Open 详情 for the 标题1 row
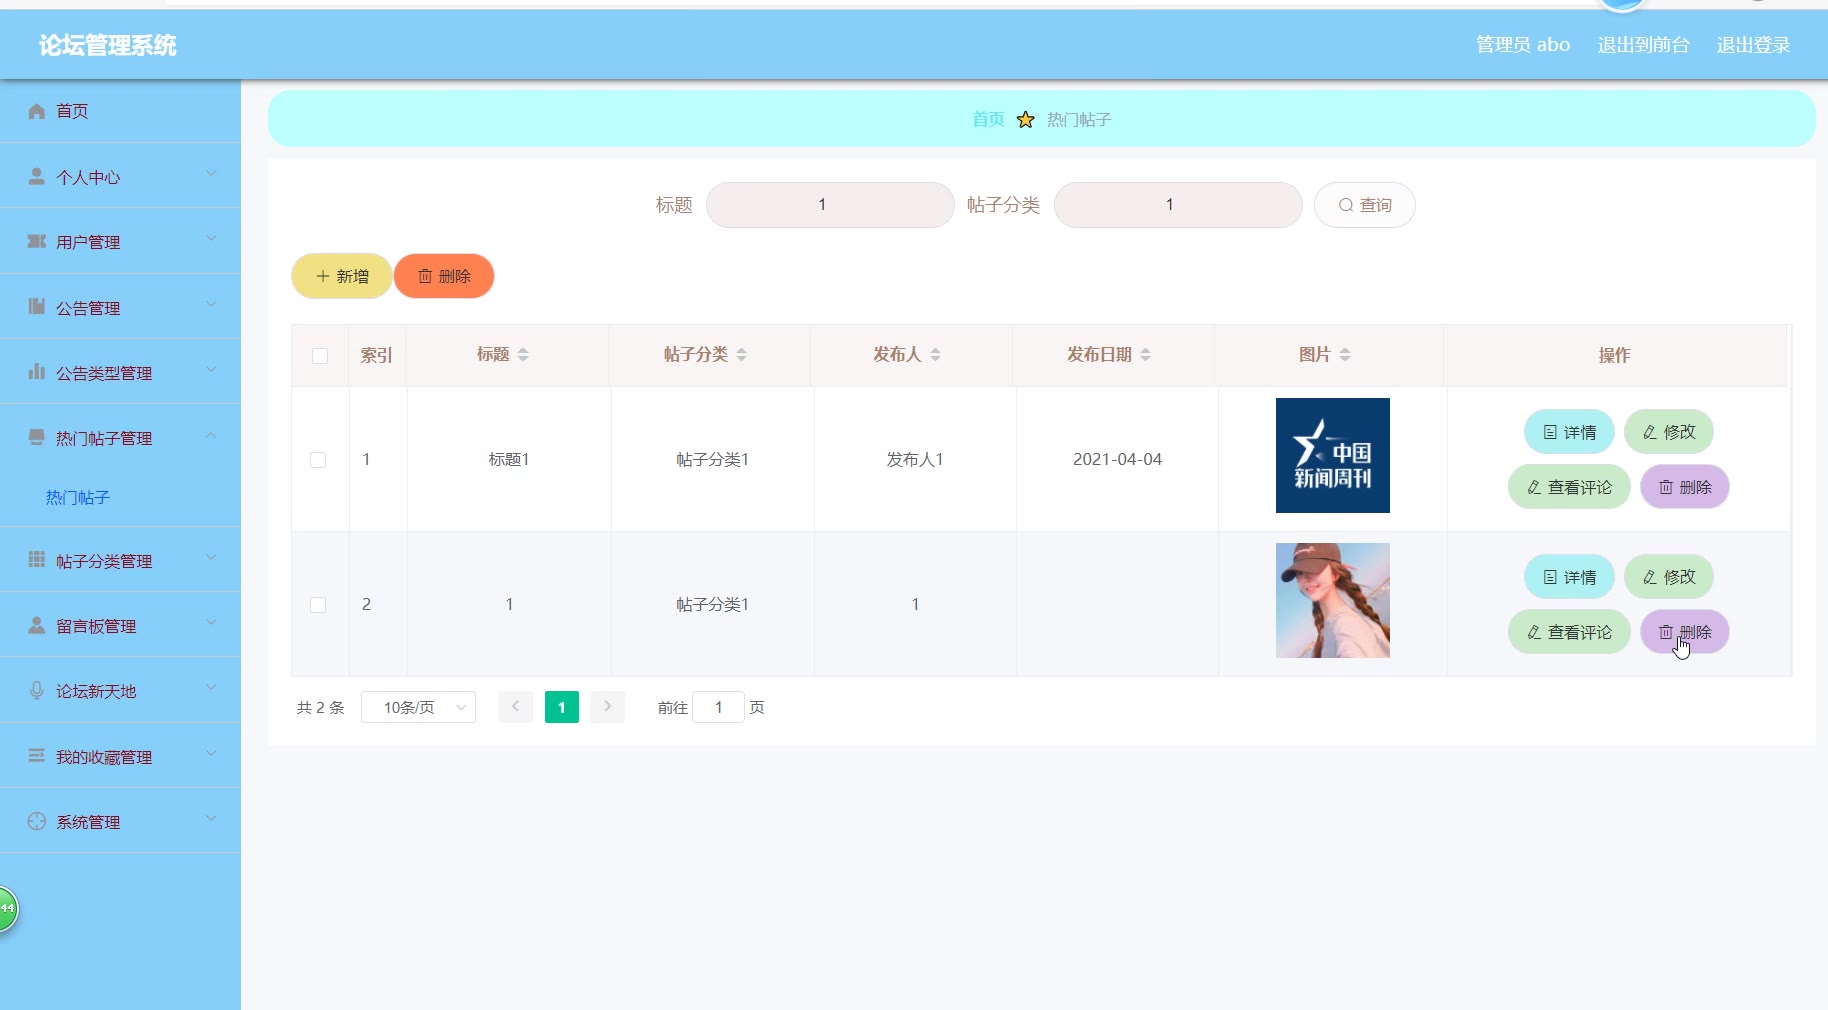This screenshot has height=1010, width=1828. (x=1569, y=432)
